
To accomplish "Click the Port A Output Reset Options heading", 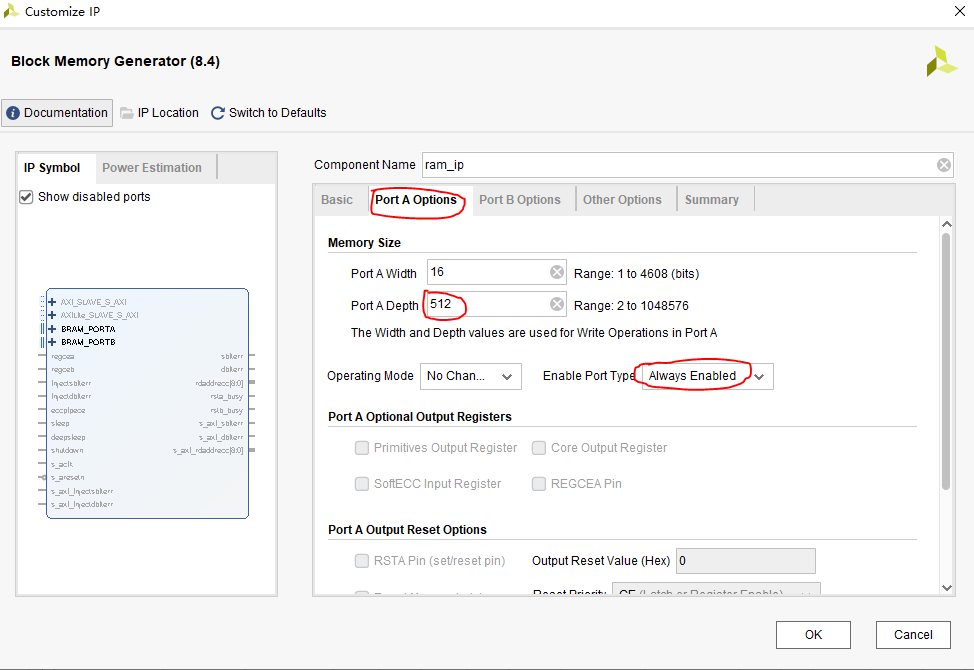I will point(407,530).
